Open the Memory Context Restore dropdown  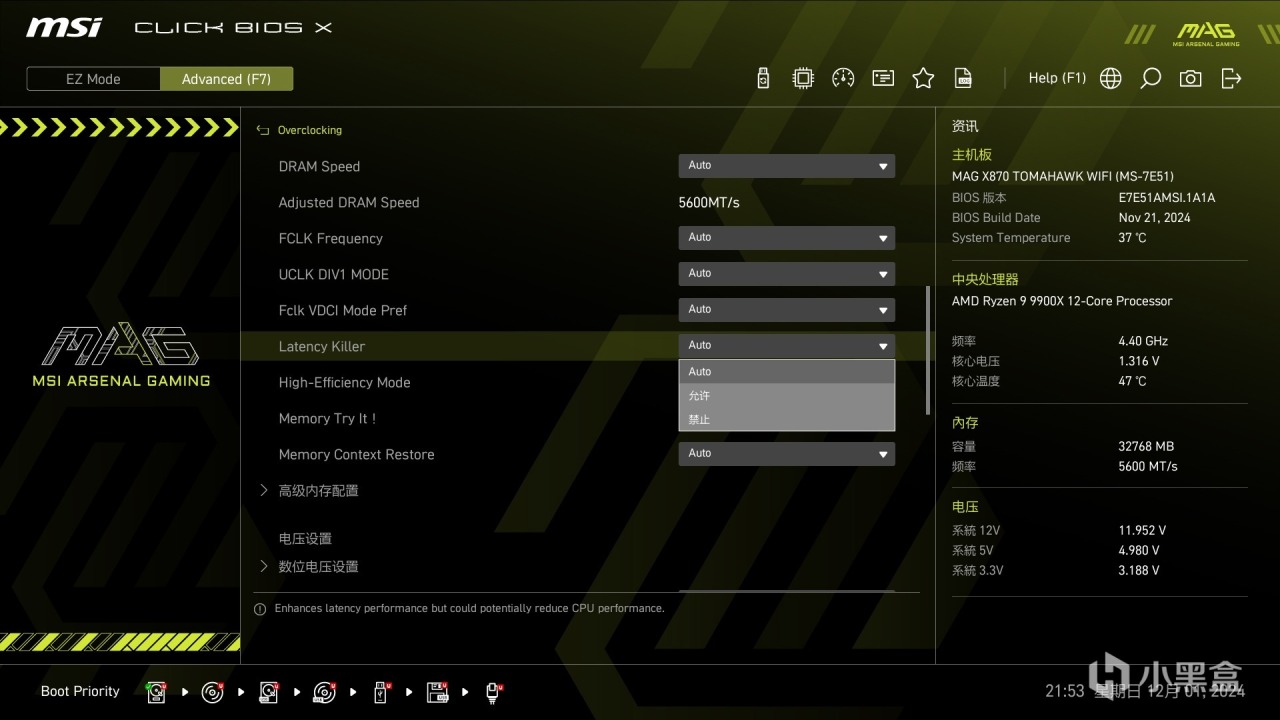coord(786,454)
